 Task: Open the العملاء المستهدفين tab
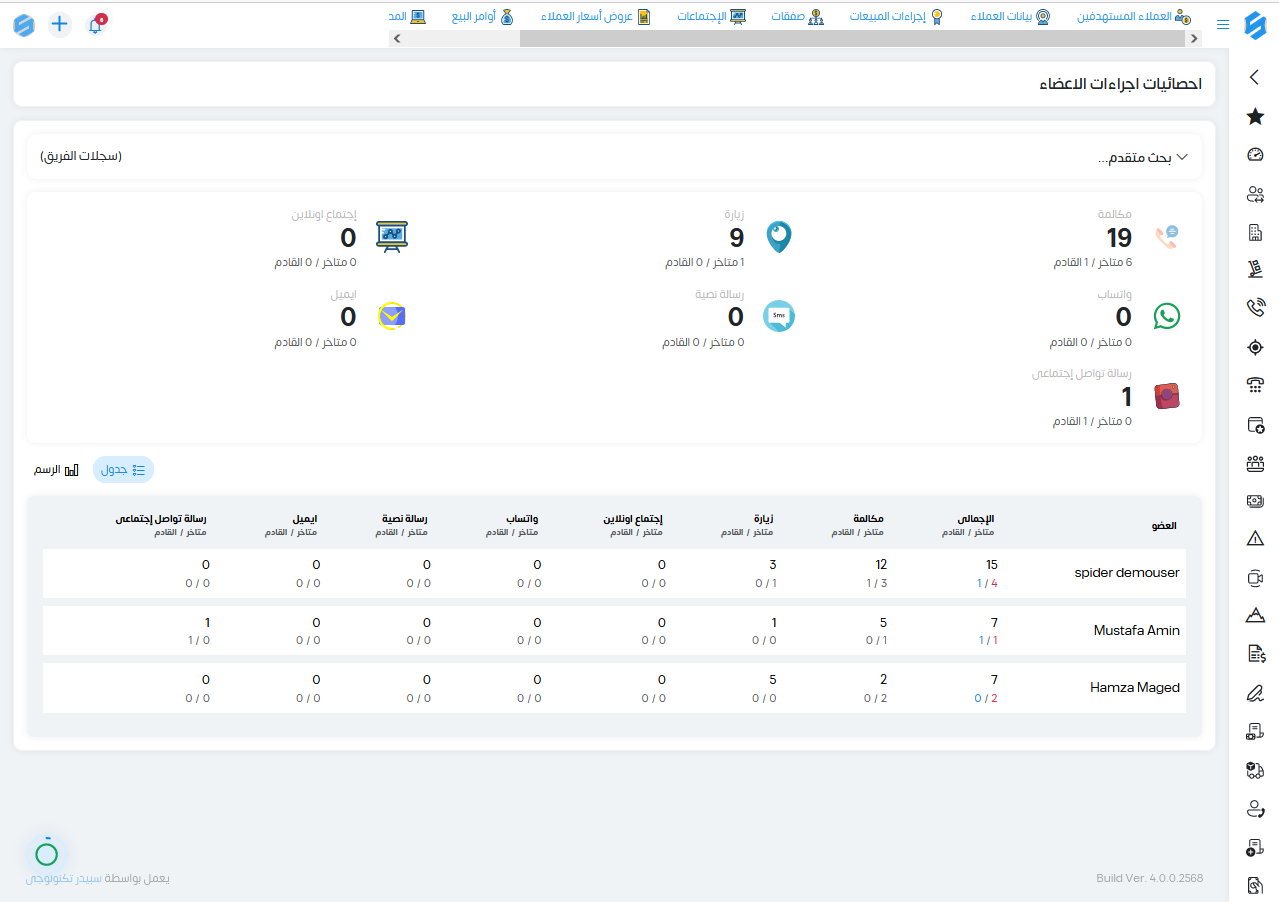pyautogui.click(x=1134, y=17)
